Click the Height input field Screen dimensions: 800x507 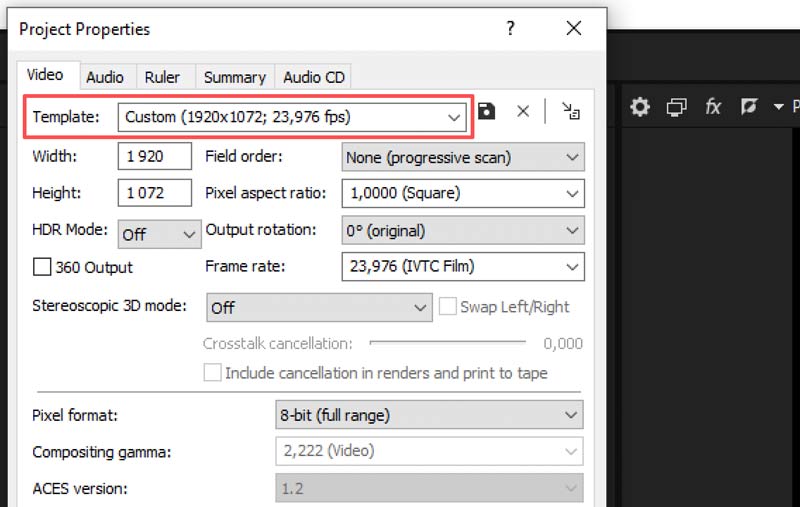click(155, 193)
